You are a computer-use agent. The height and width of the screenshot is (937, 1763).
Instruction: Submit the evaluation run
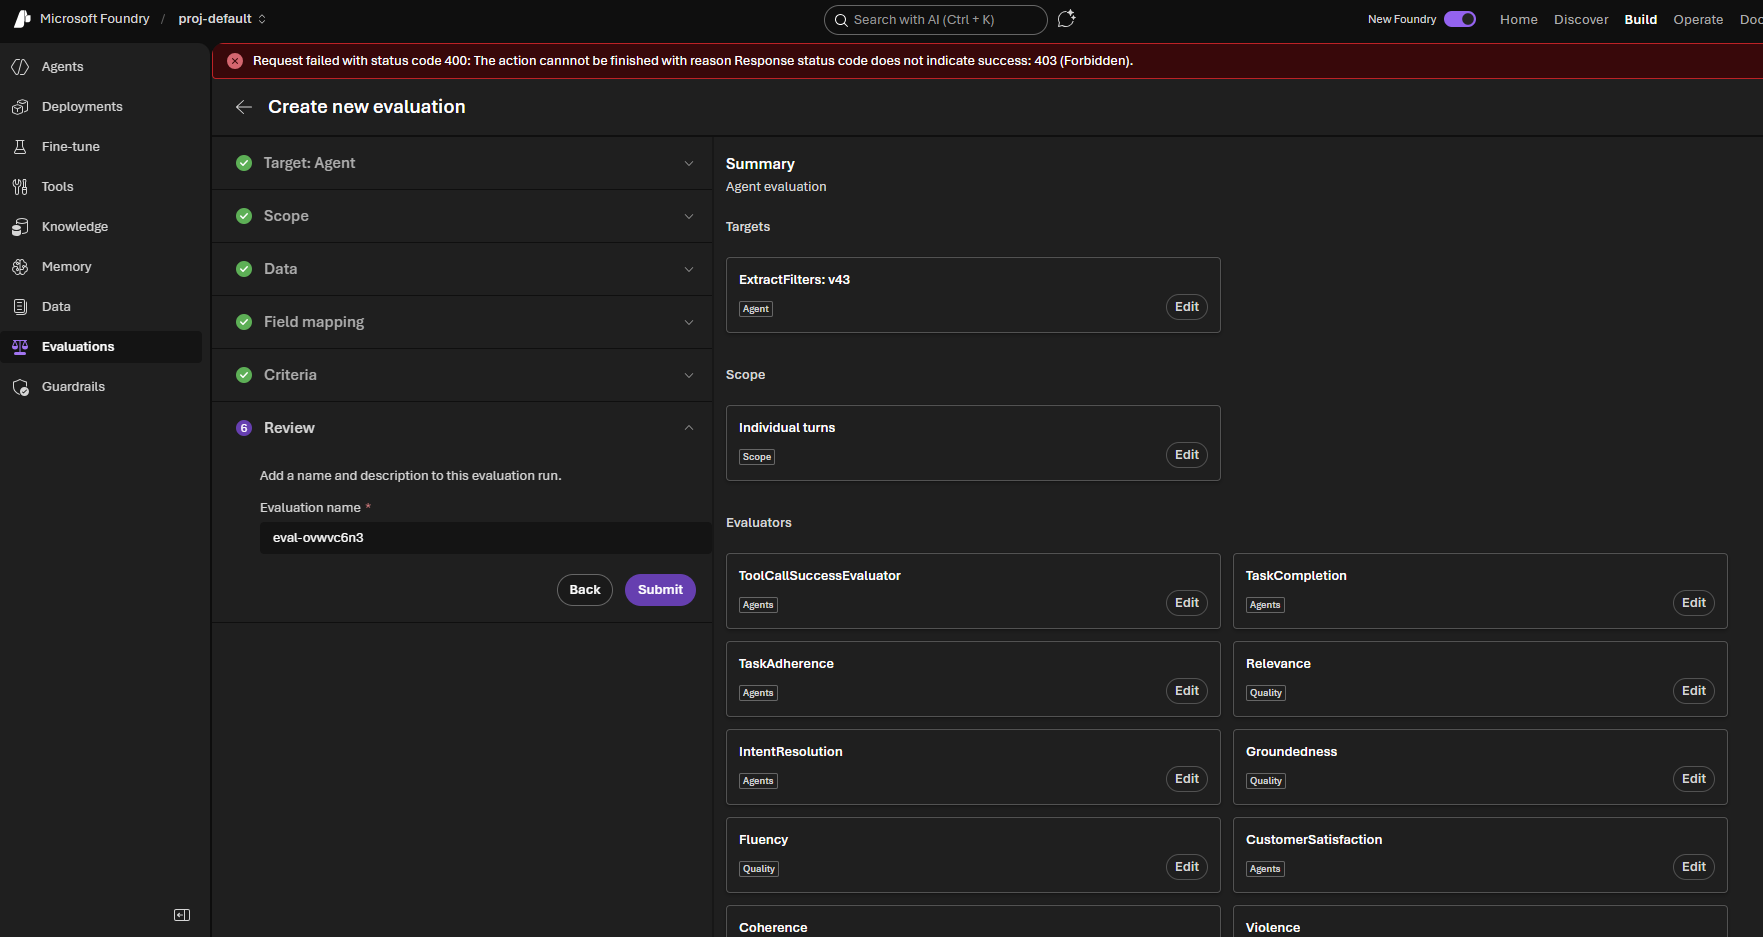coord(660,590)
